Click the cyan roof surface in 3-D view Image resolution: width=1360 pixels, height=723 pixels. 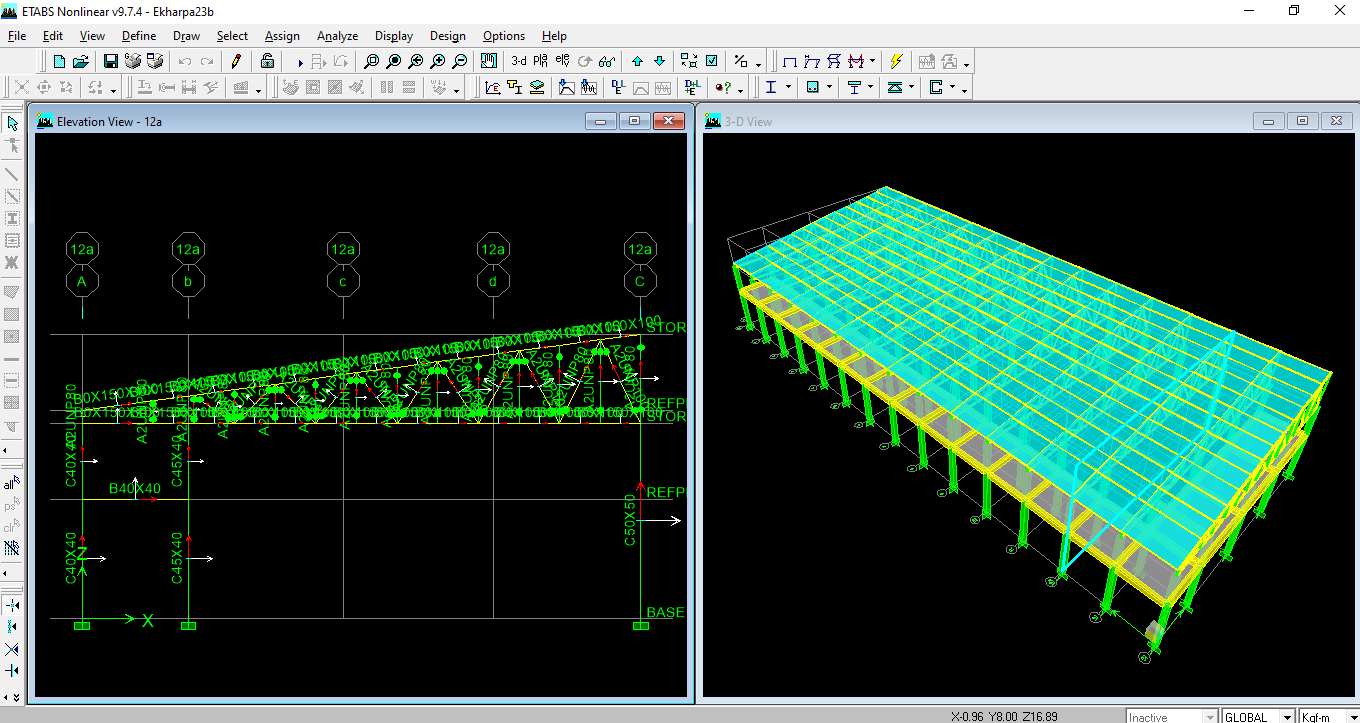pos(1000,300)
